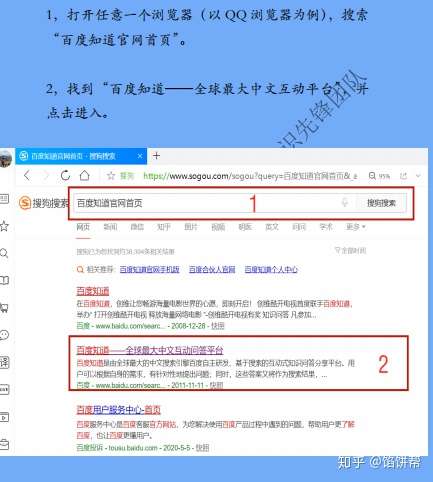Switch to the 英文 search tab
This screenshot has width=433, height=482.
(x=272, y=227)
